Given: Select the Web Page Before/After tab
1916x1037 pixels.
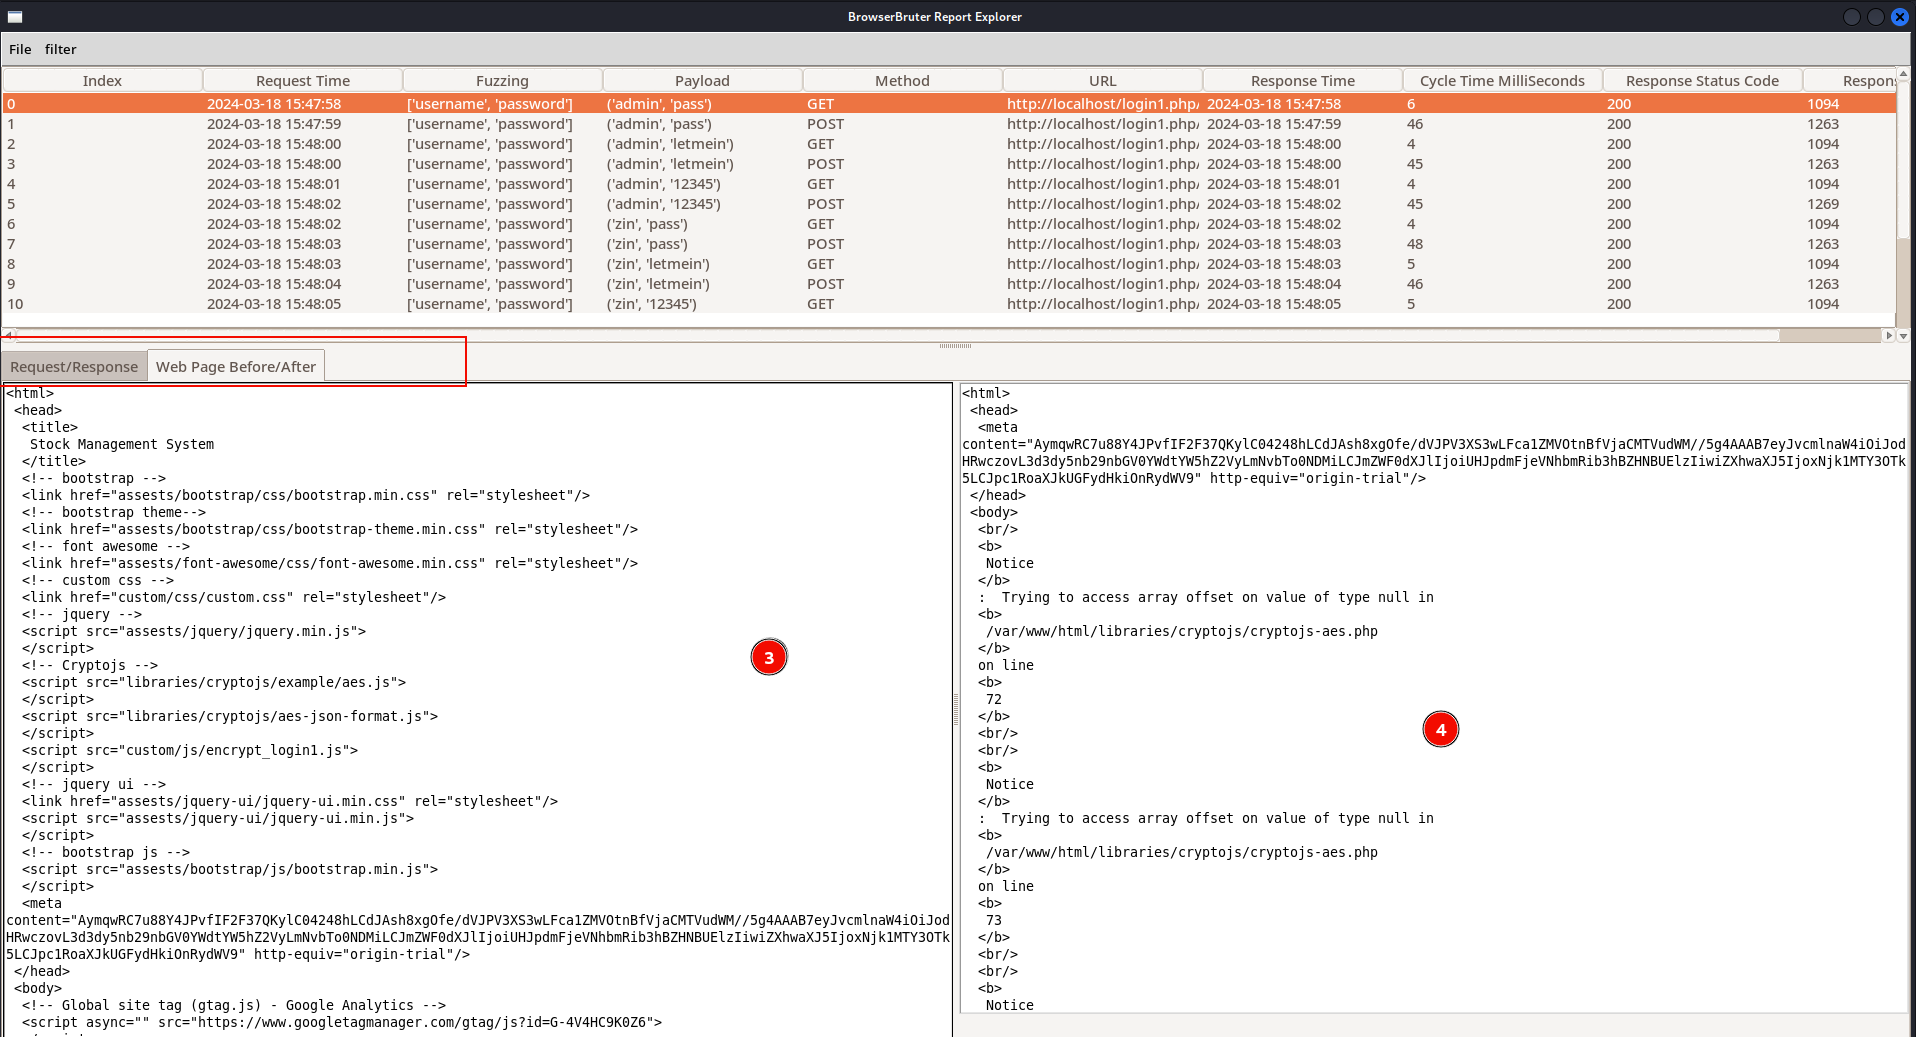Looking at the screenshot, I should click(236, 367).
